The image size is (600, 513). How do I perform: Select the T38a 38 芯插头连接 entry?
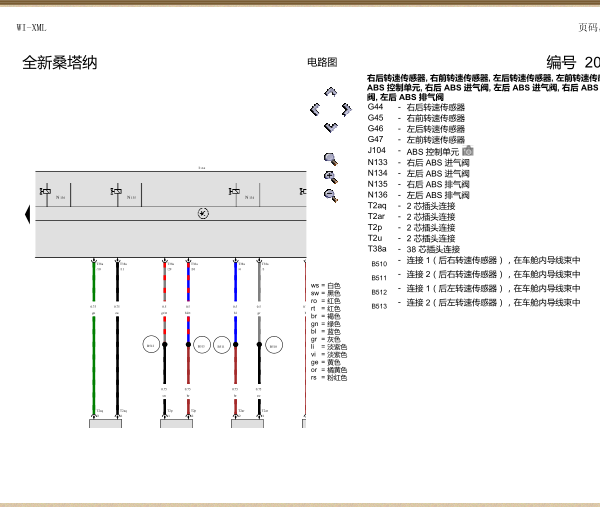pos(414,249)
